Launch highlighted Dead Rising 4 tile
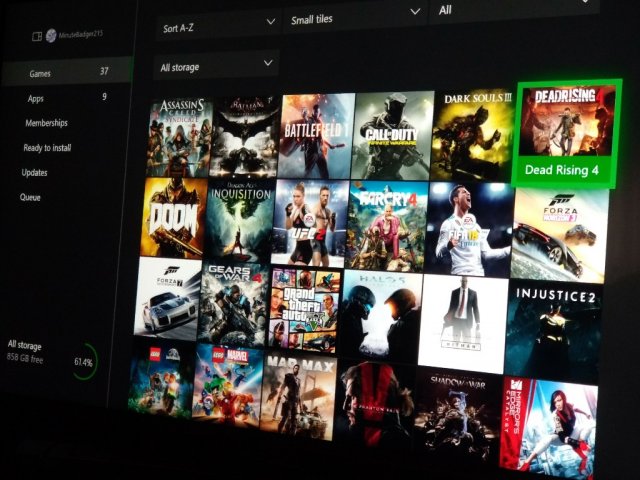Image resolution: width=640 pixels, height=480 pixels. [x=566, y=134]
